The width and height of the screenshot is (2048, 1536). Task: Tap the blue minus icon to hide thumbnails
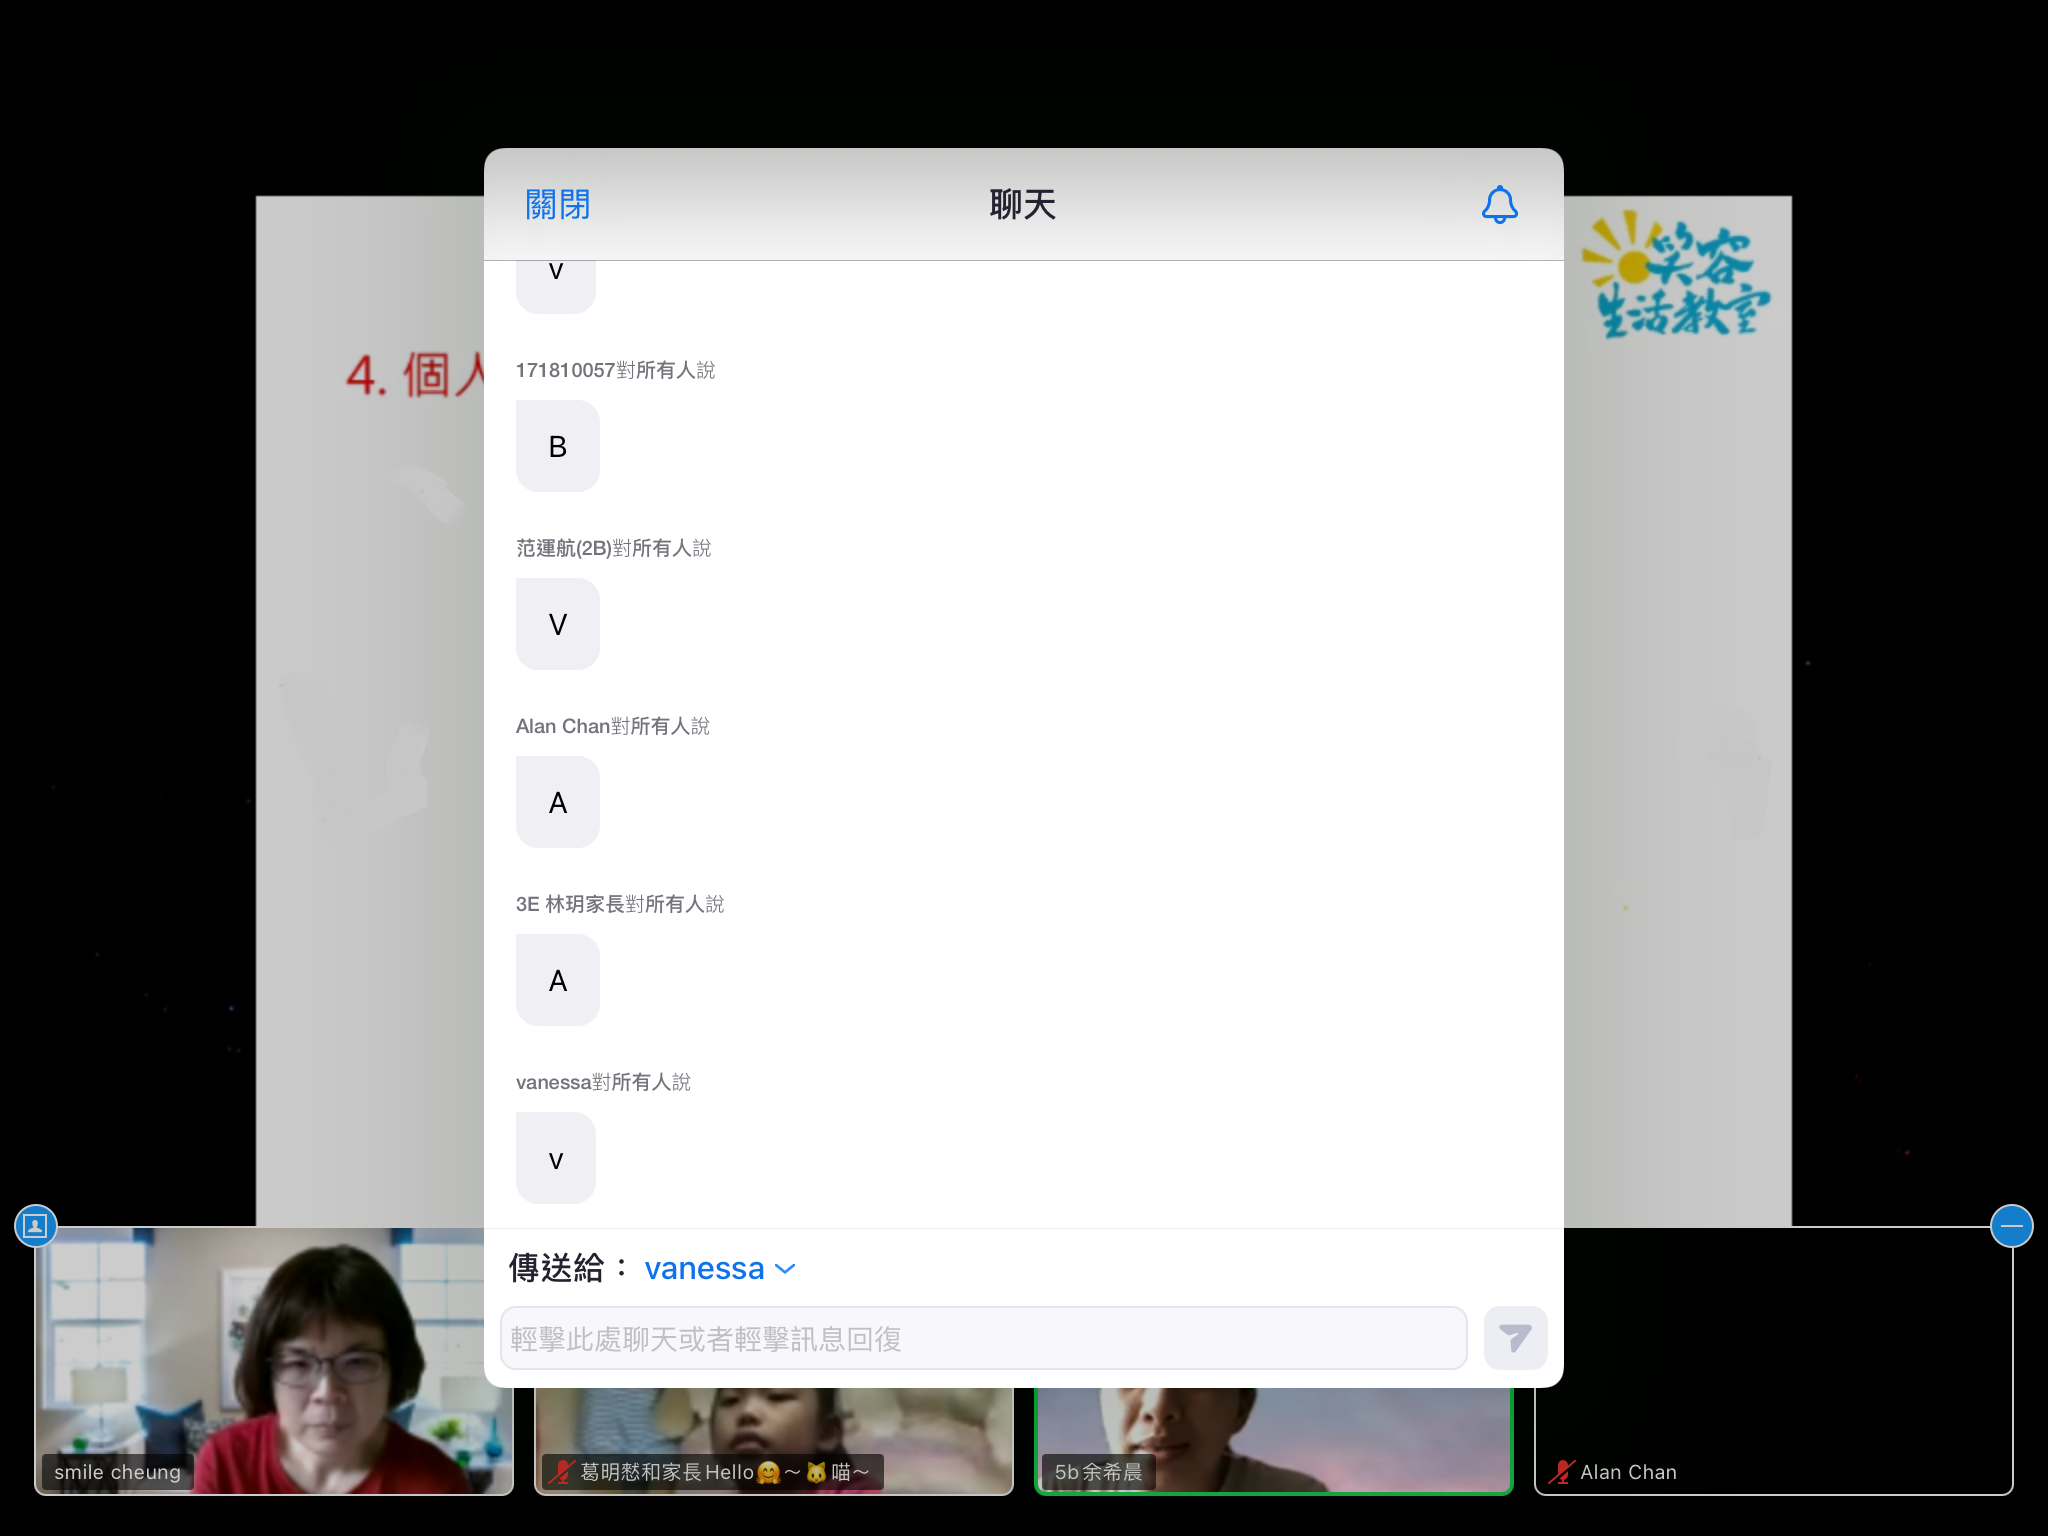pos(2011,1225)
